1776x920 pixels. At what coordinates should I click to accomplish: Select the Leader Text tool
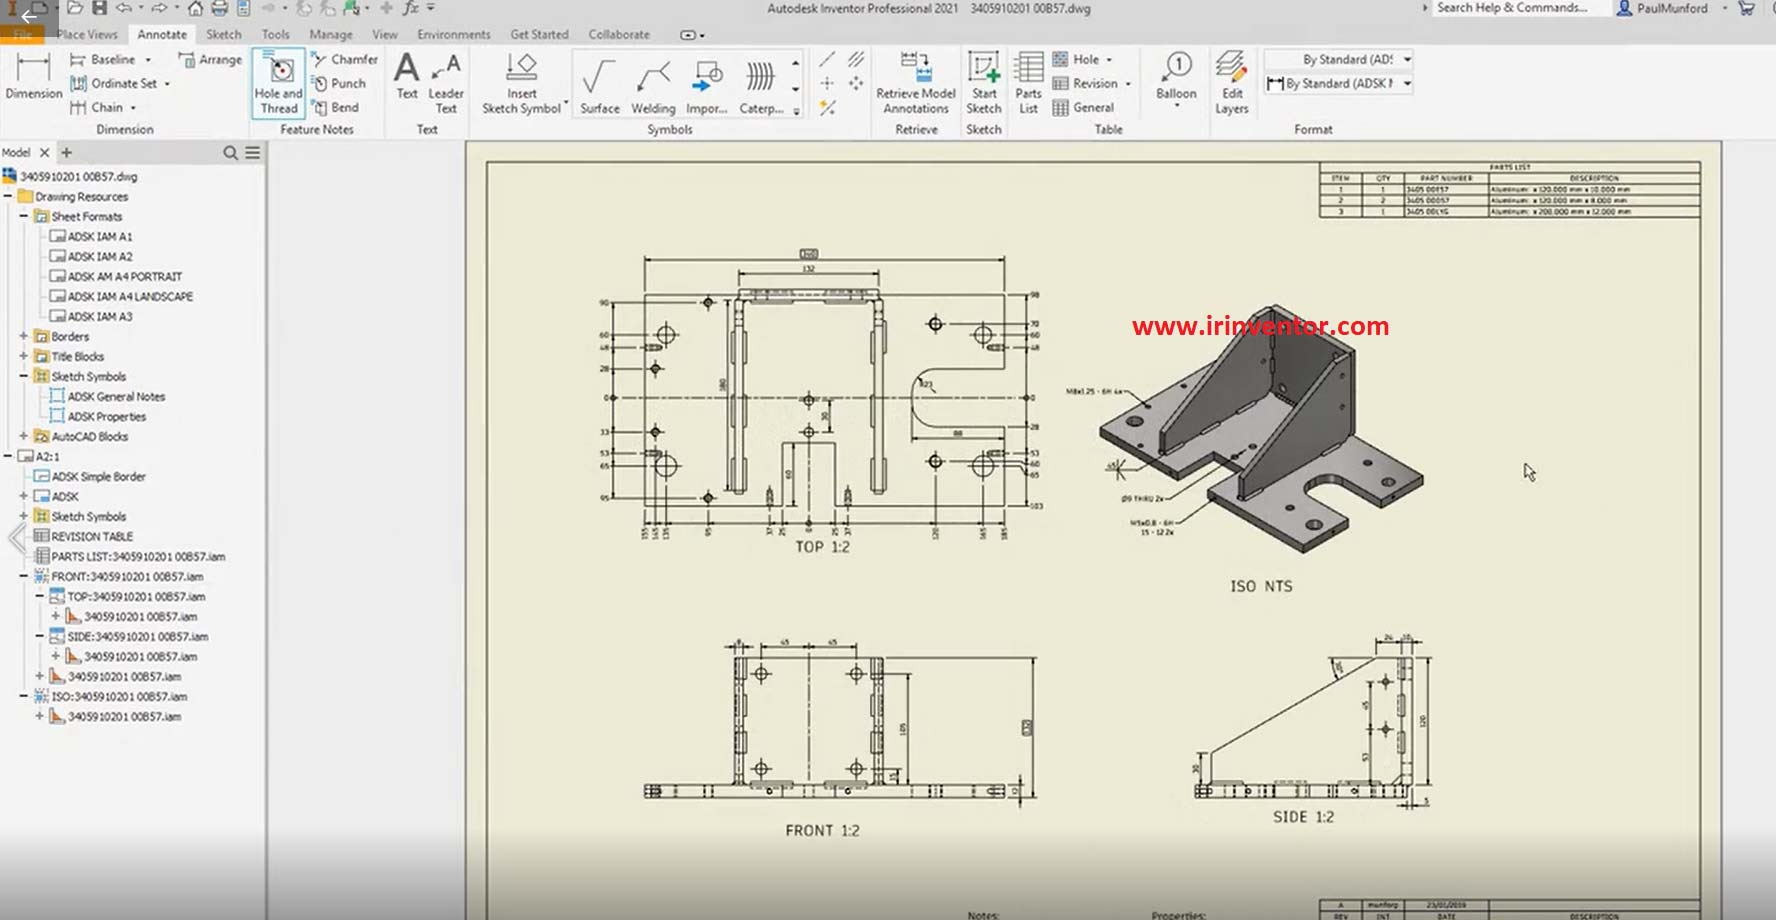(x=446, y=83)
